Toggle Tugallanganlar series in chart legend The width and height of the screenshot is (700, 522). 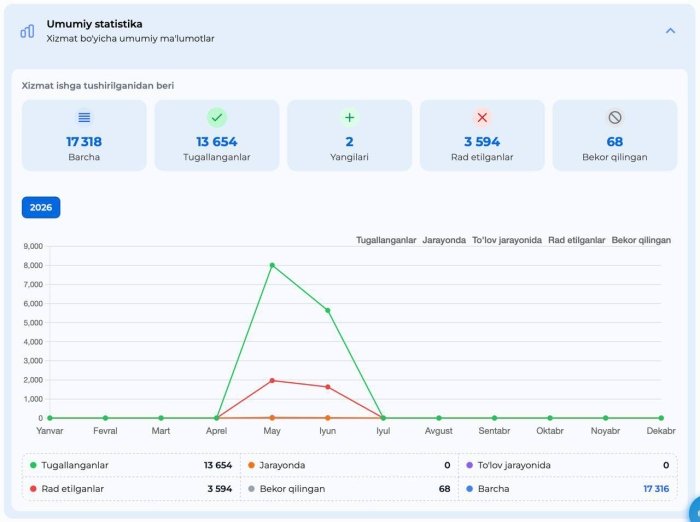386,240
